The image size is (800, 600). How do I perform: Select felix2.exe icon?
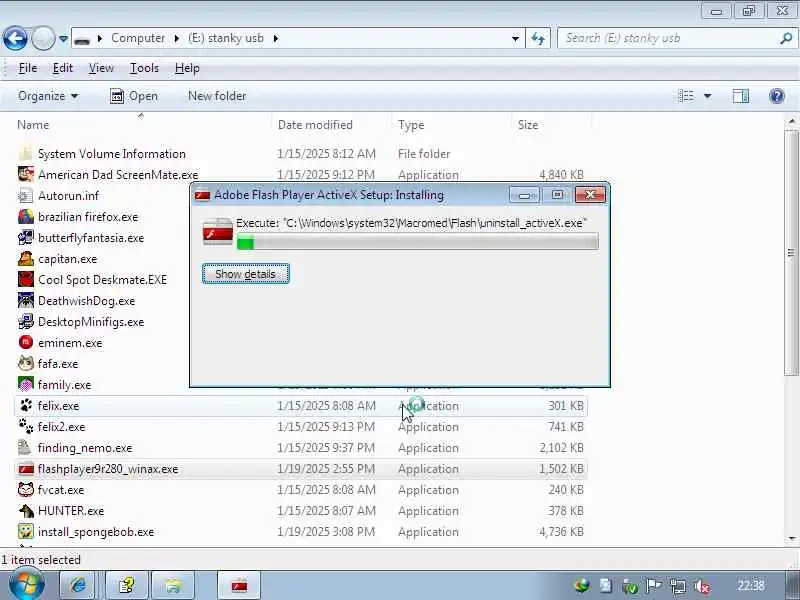pyautogui.click(x=26, y=427)
